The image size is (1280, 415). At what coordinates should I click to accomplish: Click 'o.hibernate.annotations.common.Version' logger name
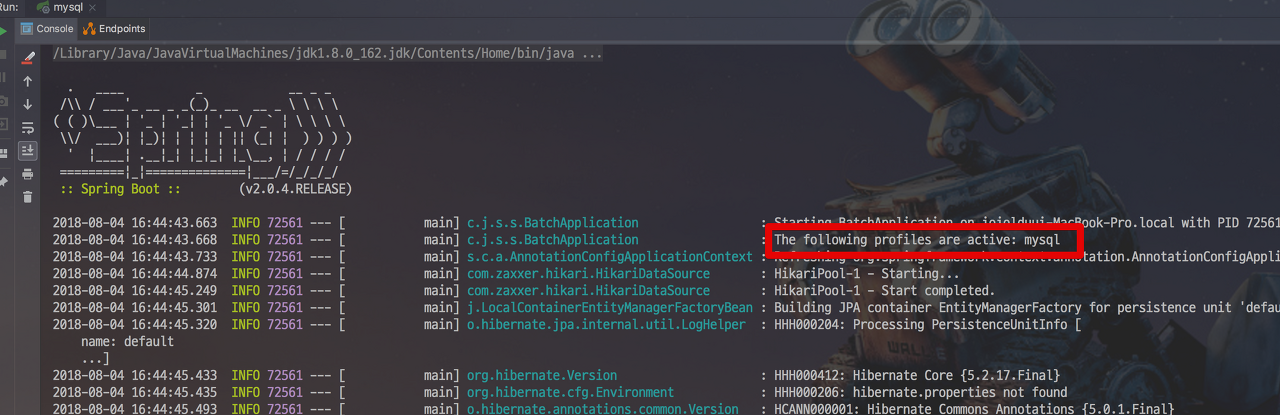click(x=602, y=409)
